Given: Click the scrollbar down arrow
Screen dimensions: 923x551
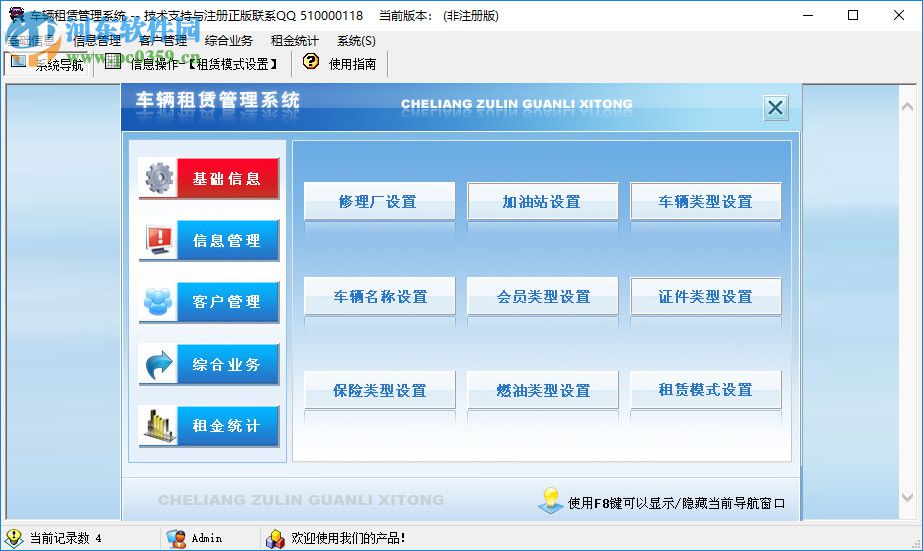Looking at the screenshot, I should (x=907, y=497).
